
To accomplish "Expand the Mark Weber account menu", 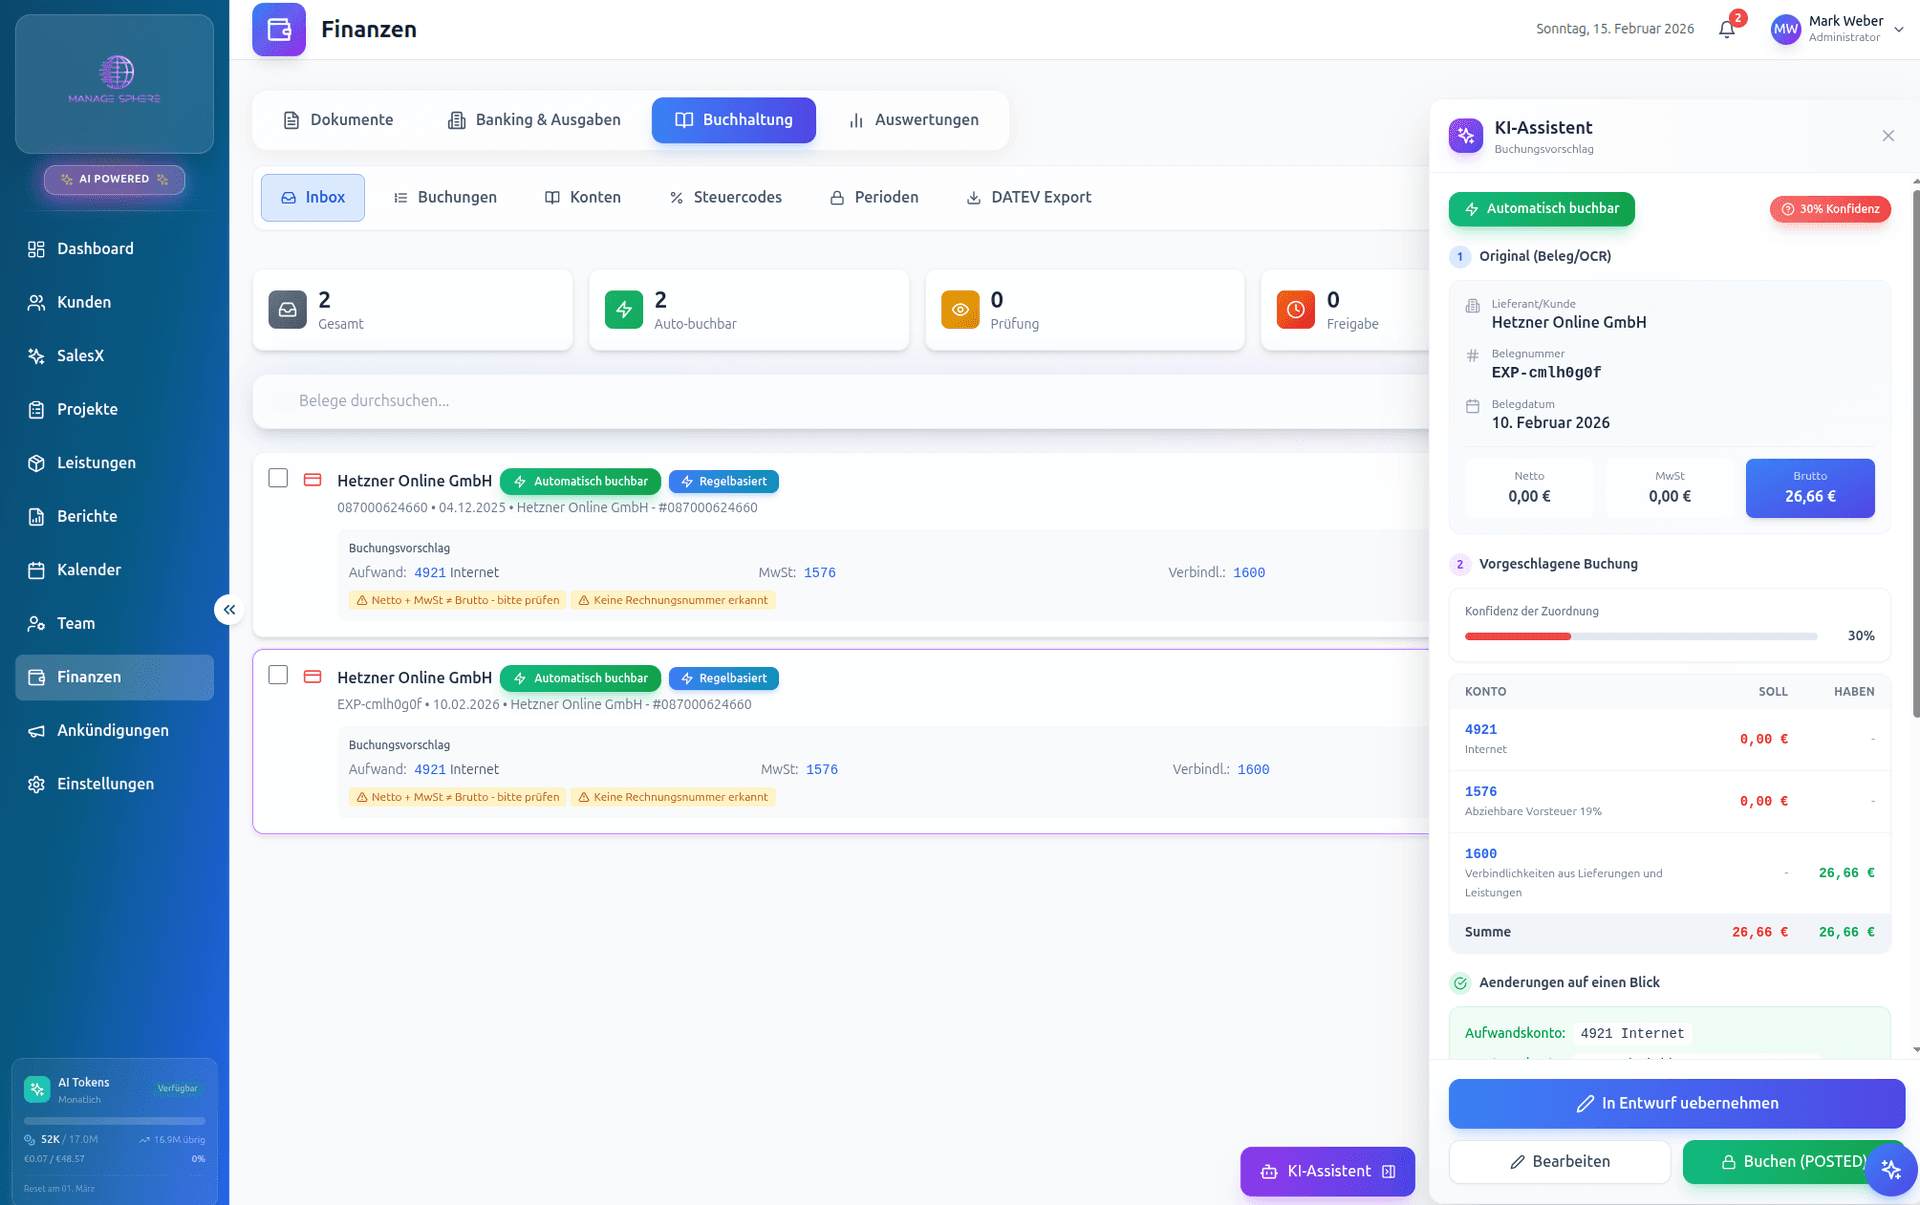I will (1898, 30).
